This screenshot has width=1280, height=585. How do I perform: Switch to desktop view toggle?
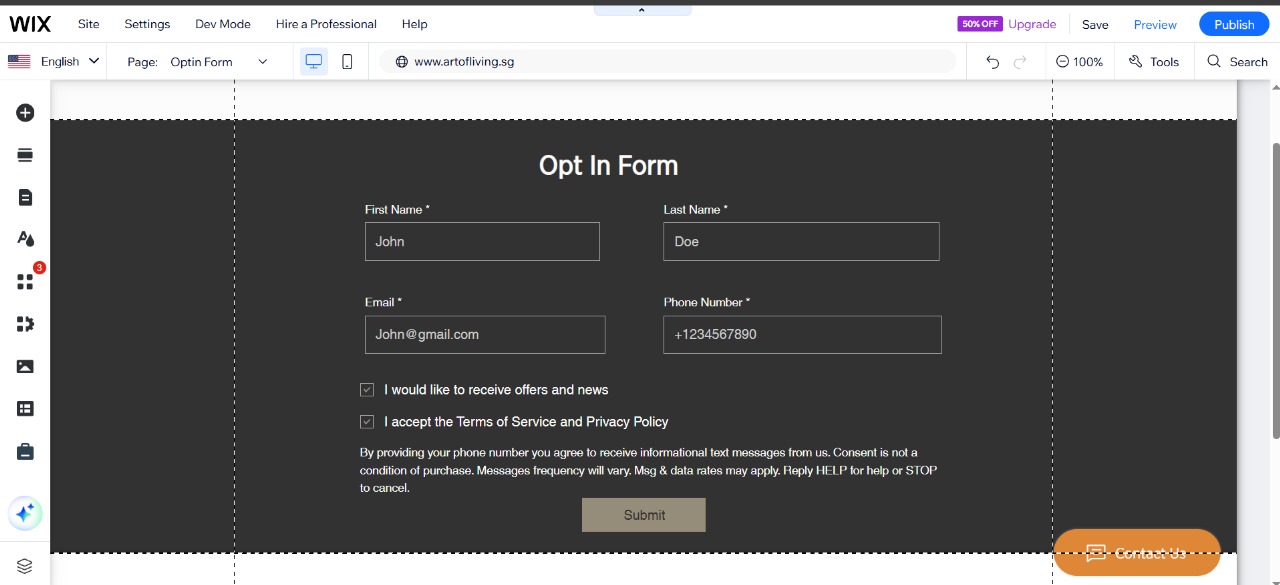coord(314,62)
